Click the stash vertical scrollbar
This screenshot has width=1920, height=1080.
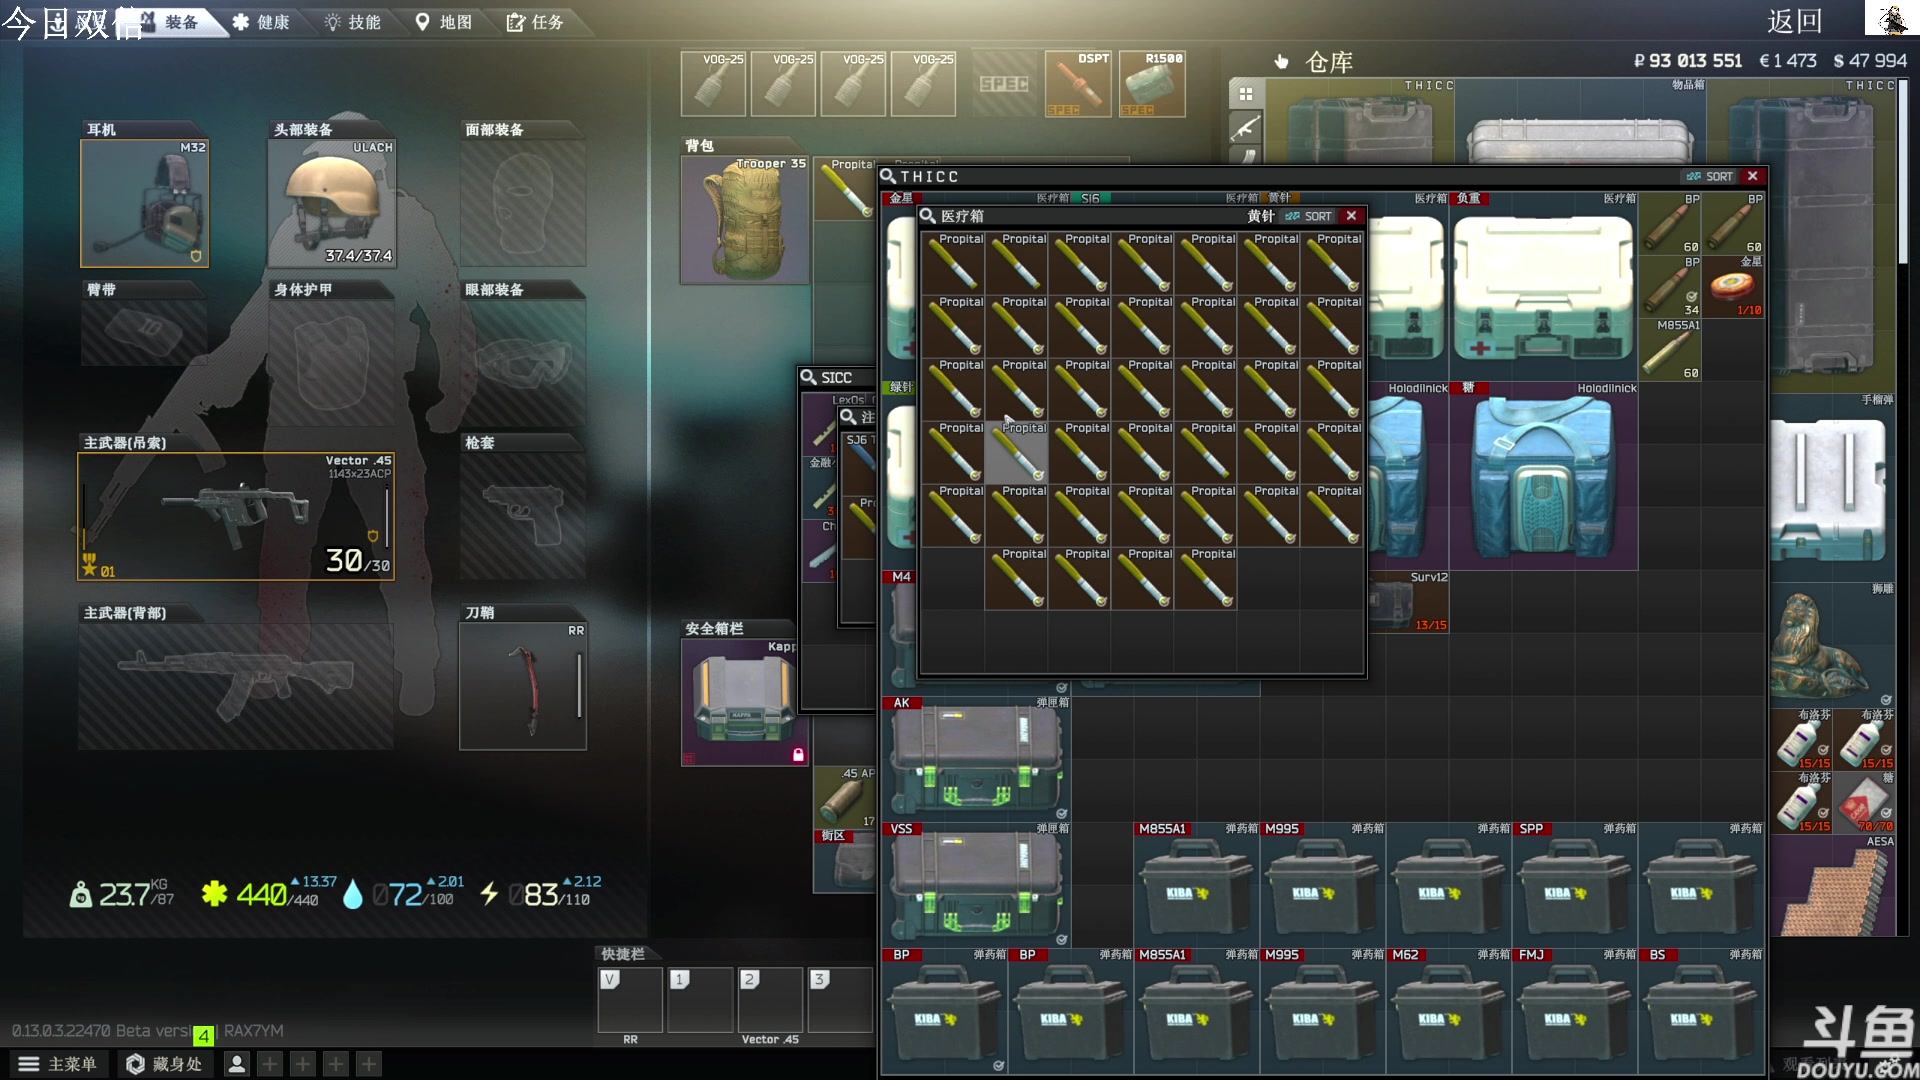[1904, 170]
